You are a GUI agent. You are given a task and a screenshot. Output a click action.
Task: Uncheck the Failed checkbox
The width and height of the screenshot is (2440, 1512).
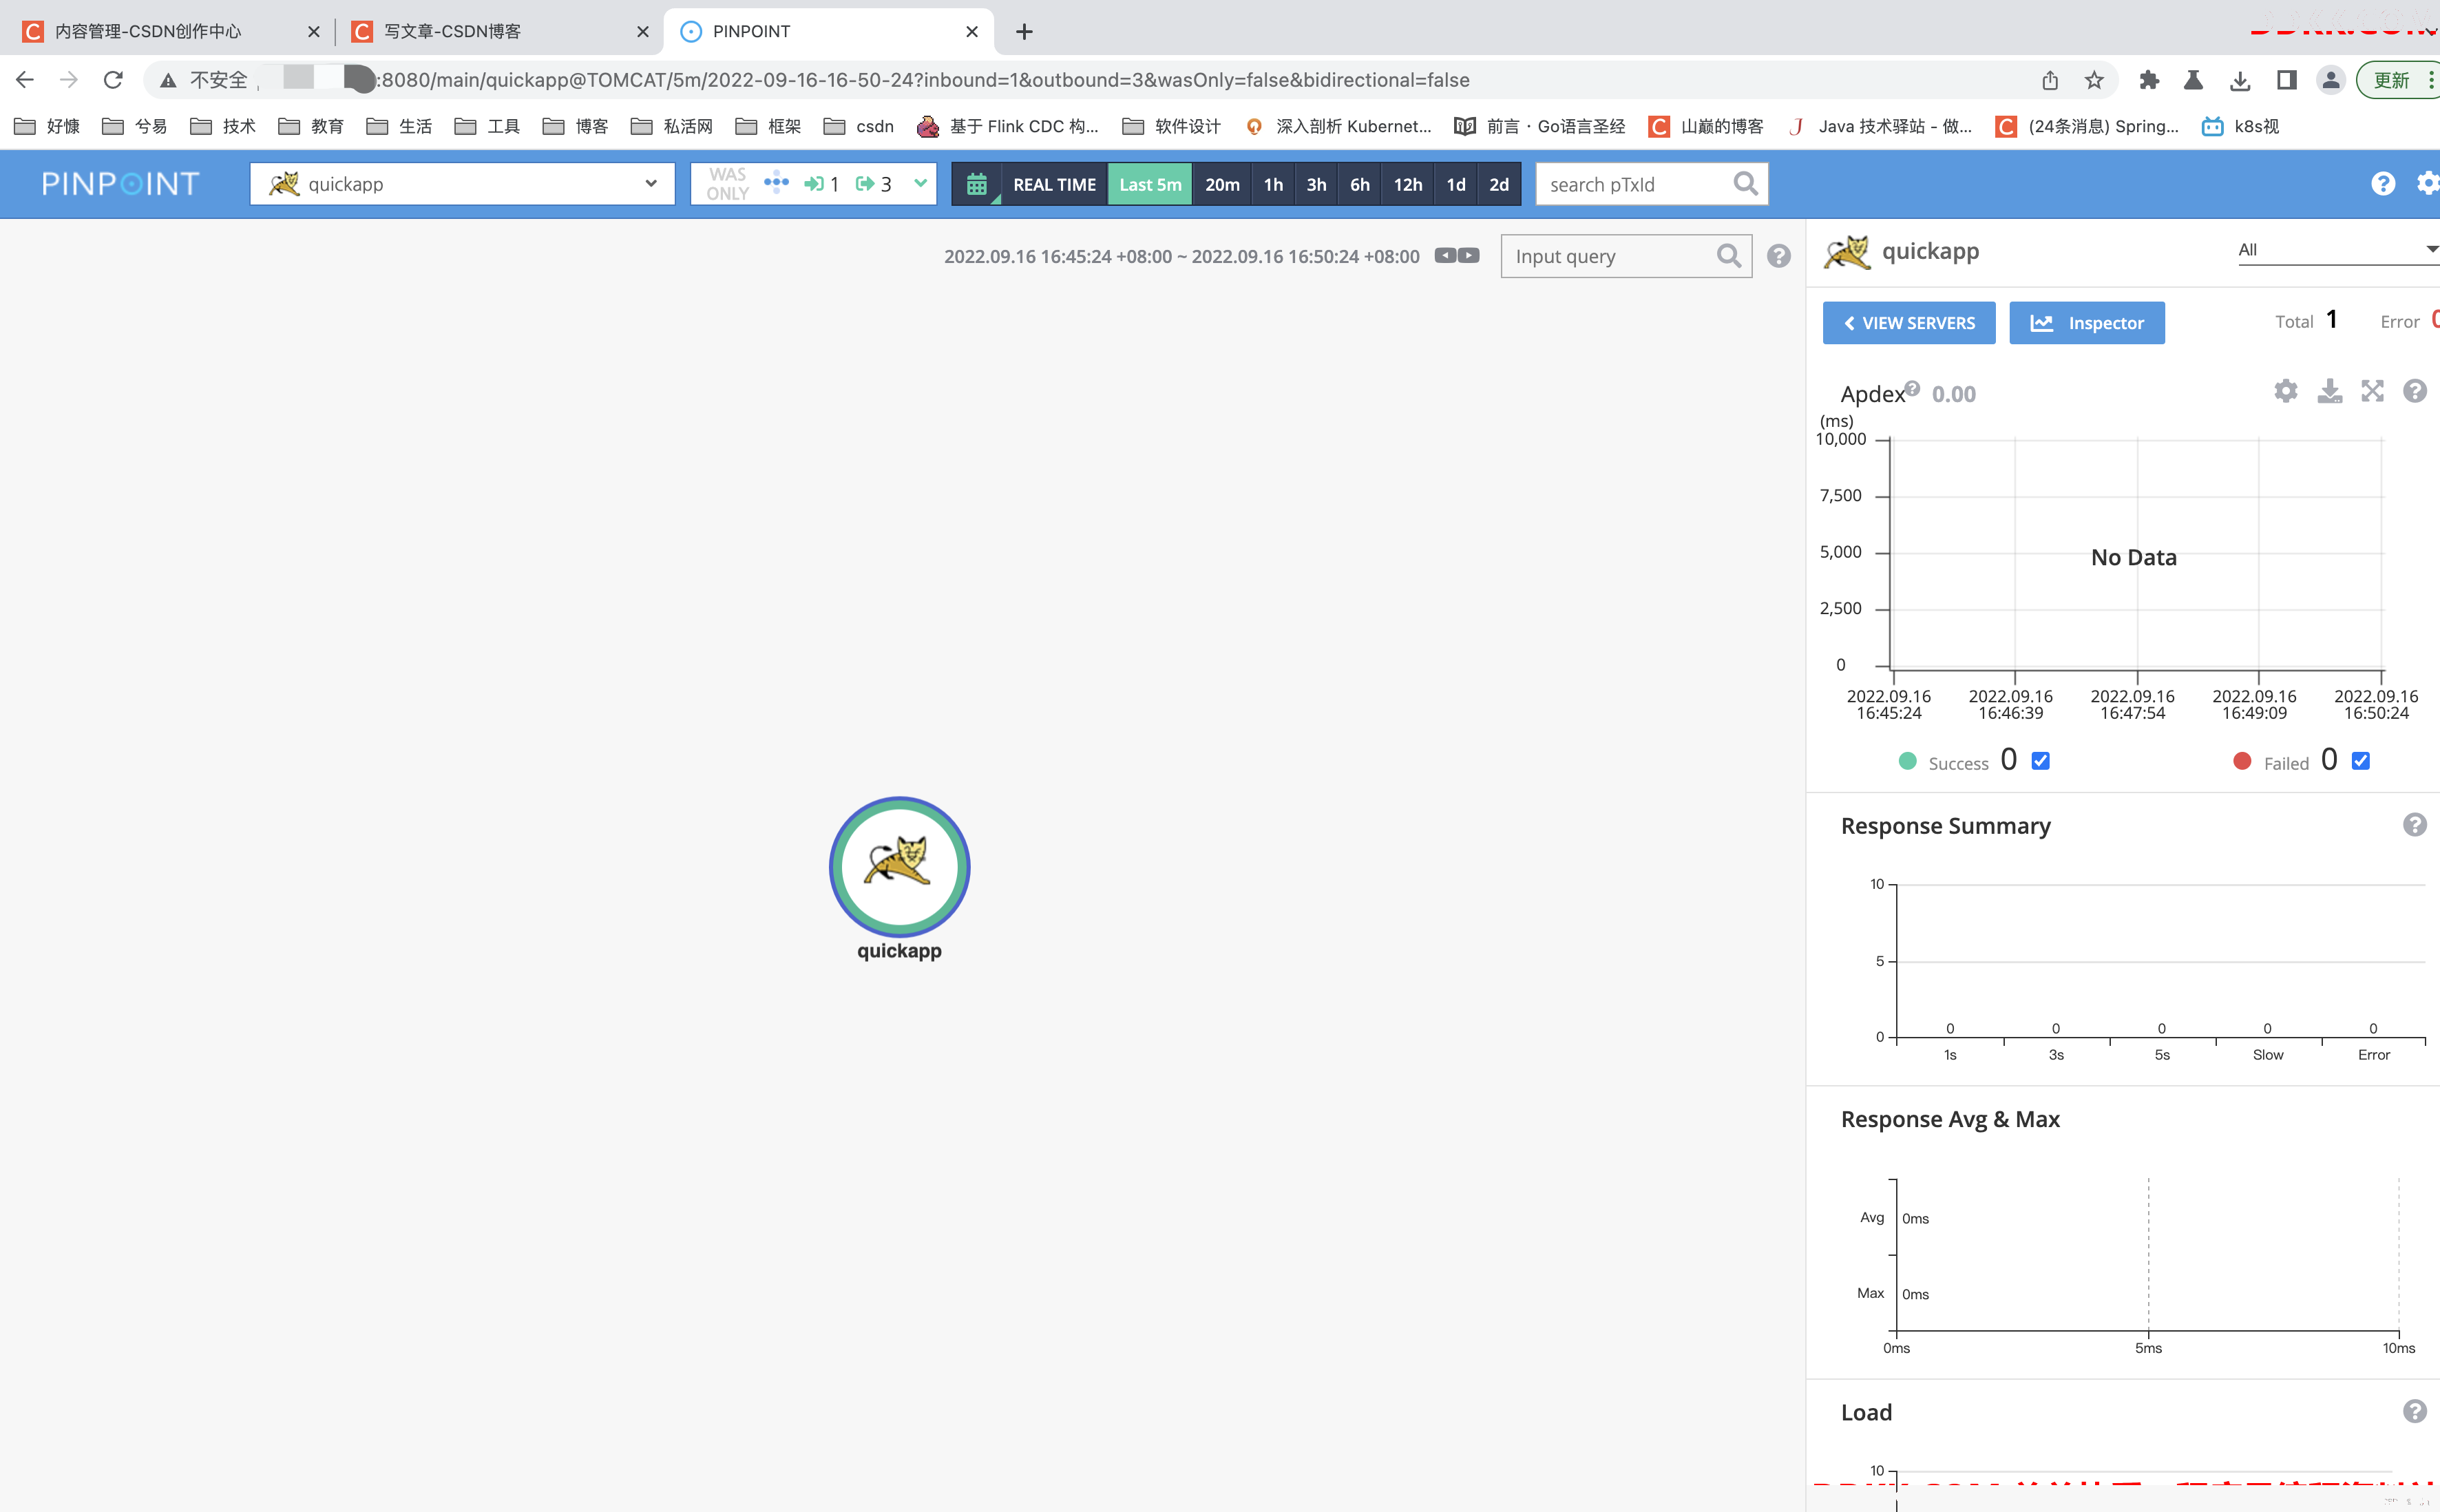point(2361,761)
